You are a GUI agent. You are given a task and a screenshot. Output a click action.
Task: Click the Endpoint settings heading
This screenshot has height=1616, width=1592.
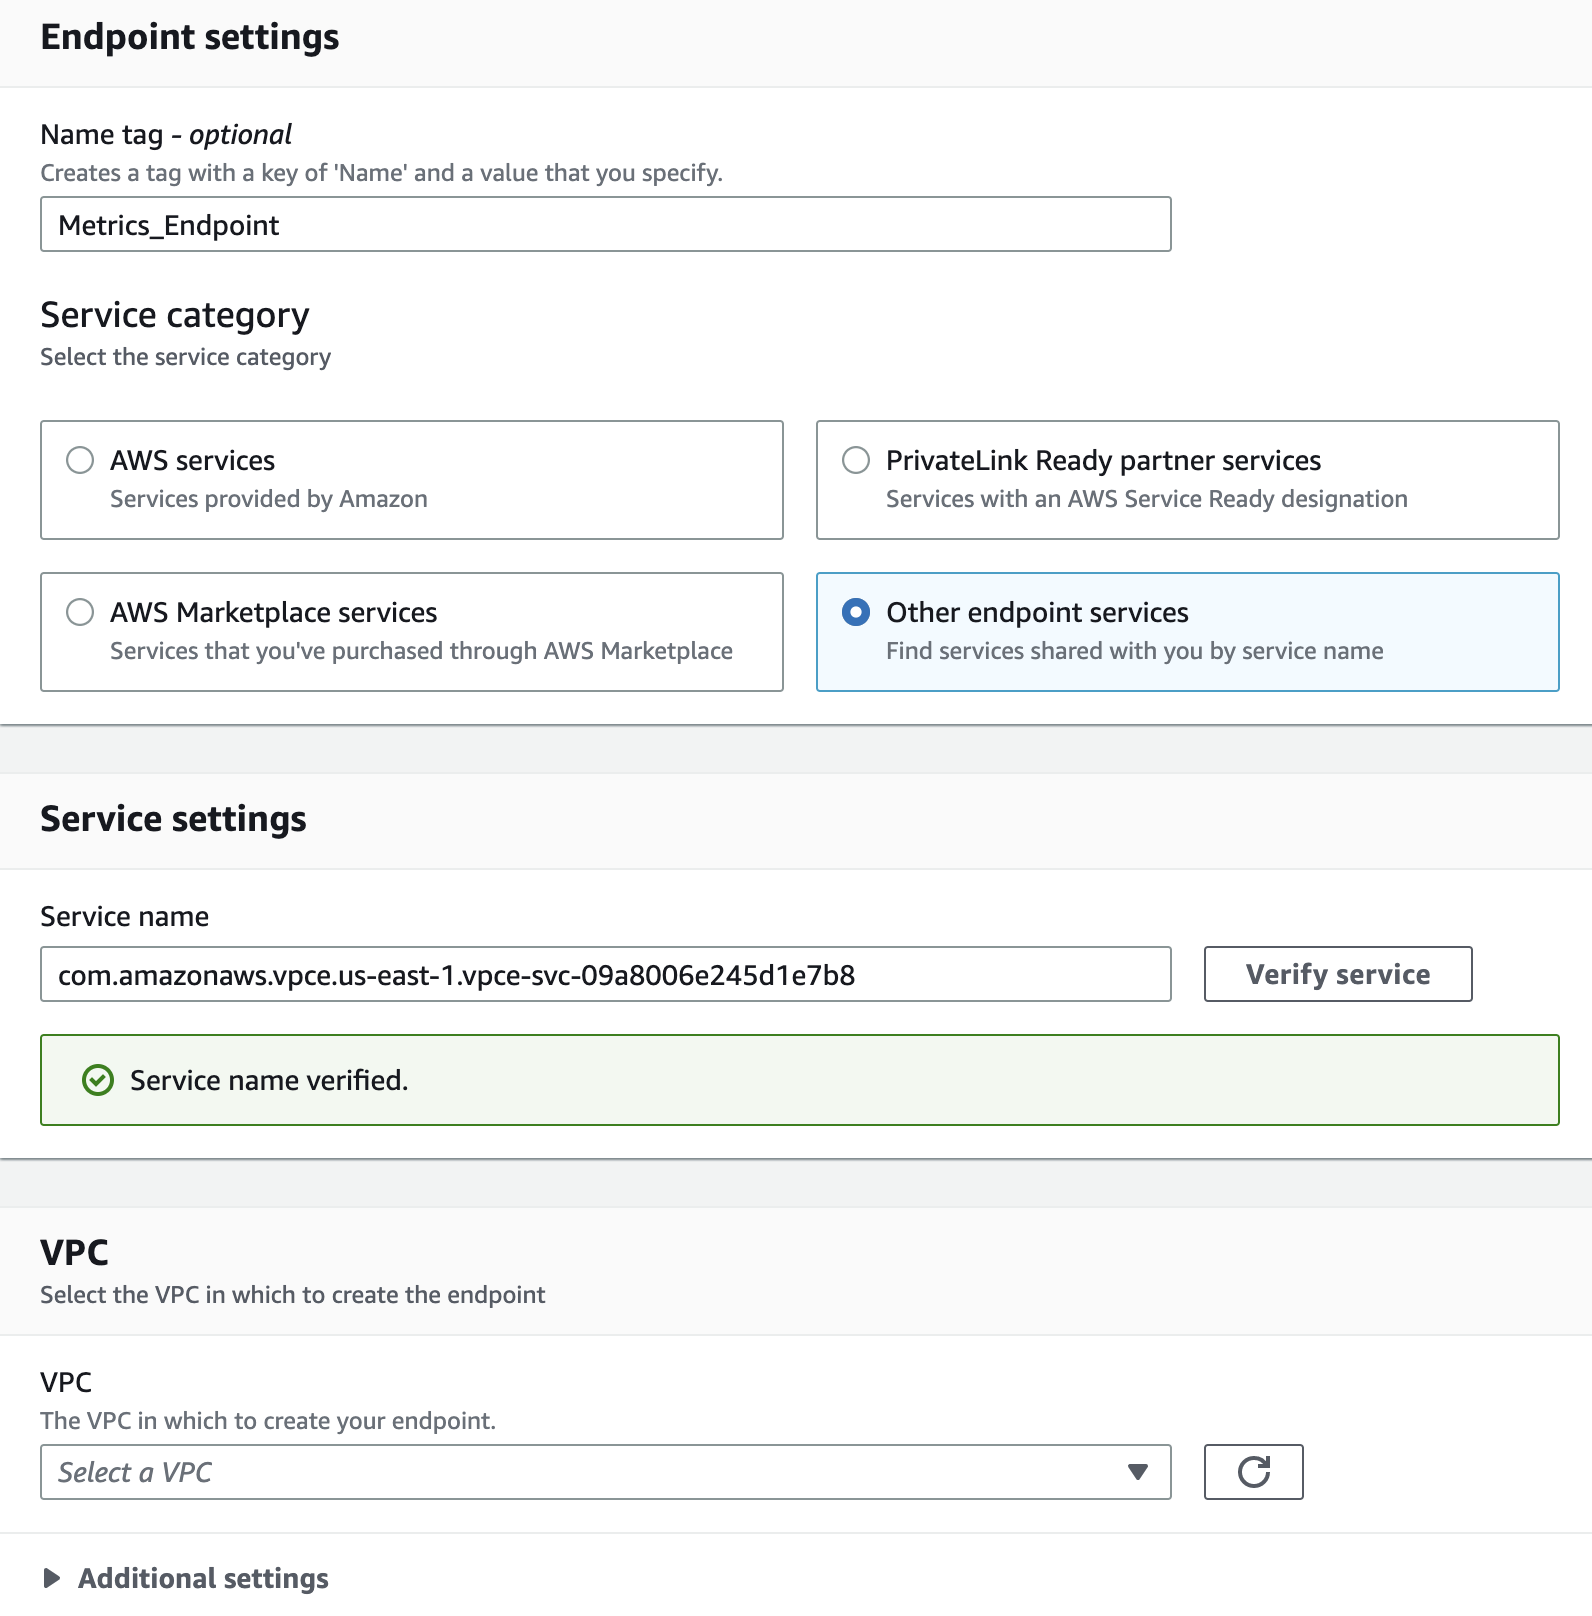190,37
